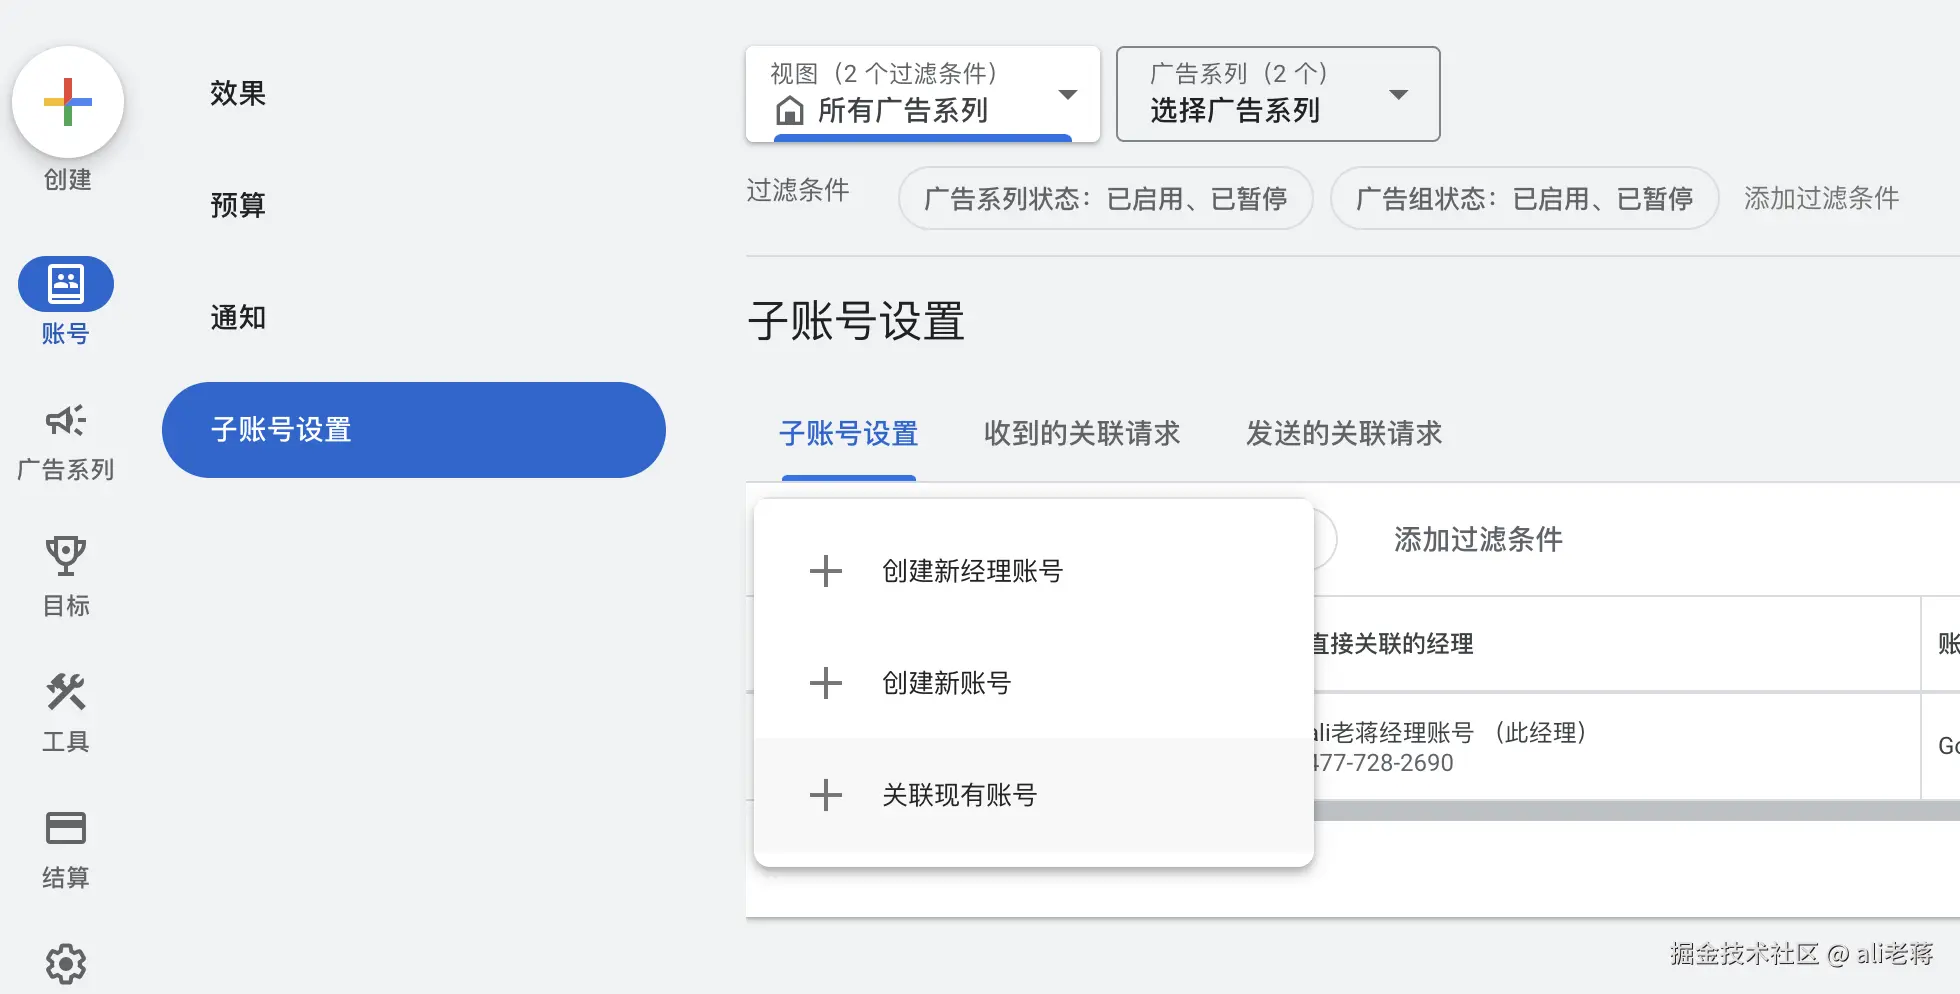The width and height of the screenshot is (1960, 994).
Task: Click plus icon next to 关联现有账号
Action: click(x=826, y=795)
